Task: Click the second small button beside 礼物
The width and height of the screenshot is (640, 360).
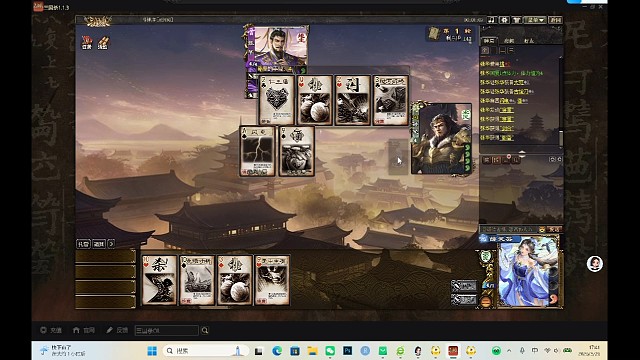Action: point(99,244)
